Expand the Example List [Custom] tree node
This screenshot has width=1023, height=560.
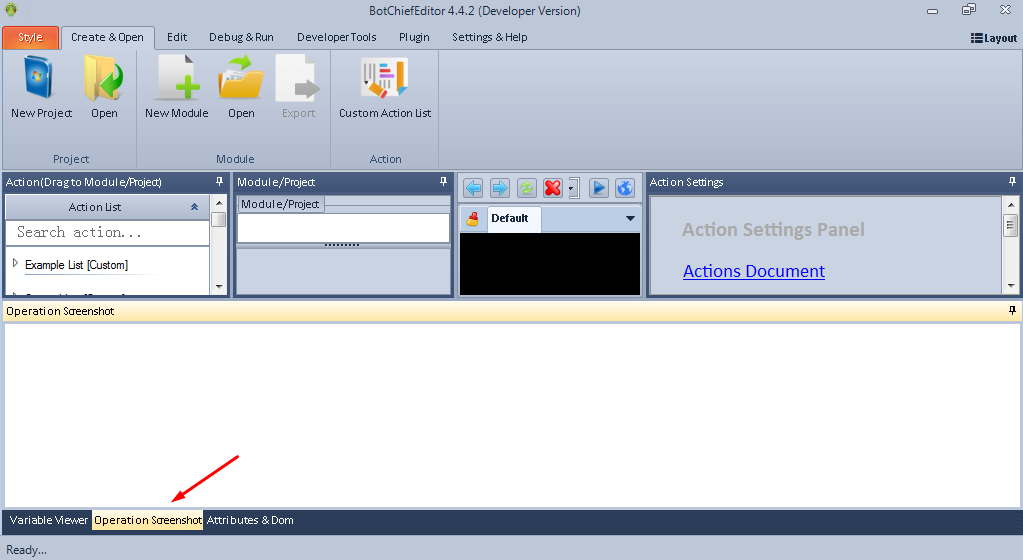[15, 264]
